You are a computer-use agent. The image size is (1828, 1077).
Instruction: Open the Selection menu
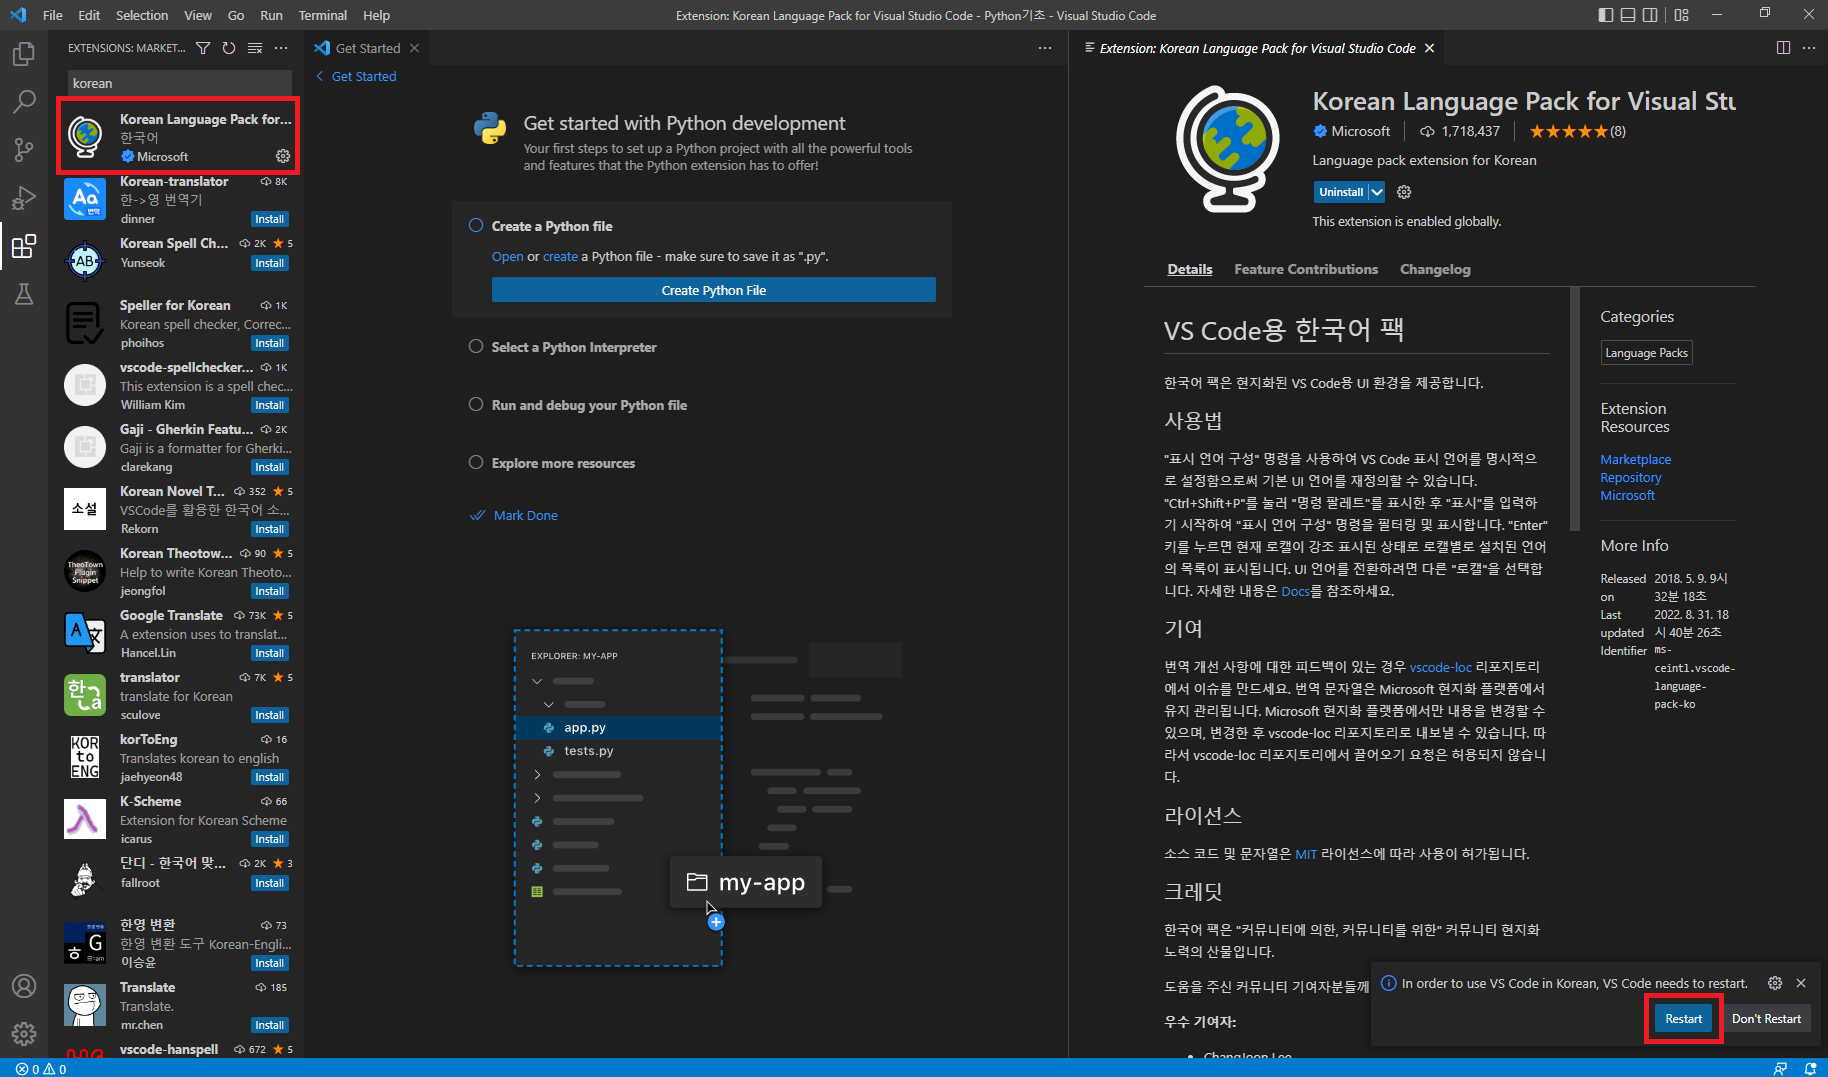(x=142, y=15)
